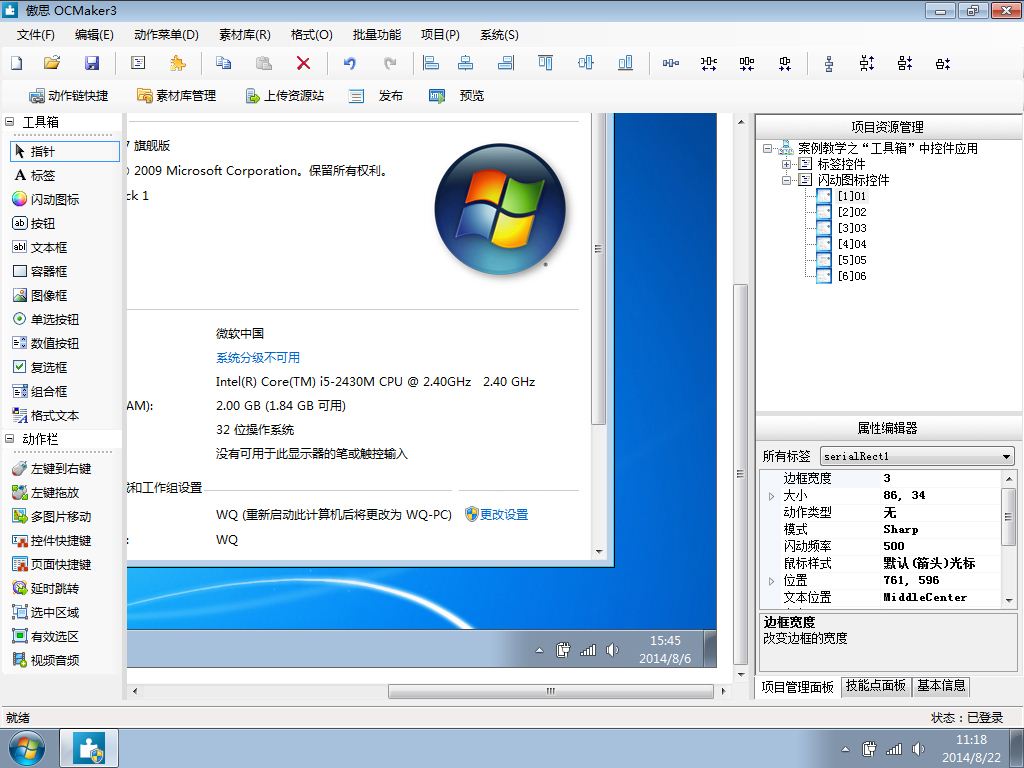Click the 素材库管理 button
Image resolution: width=1024 pixels, height=768 pixels.
click(176, 95)
